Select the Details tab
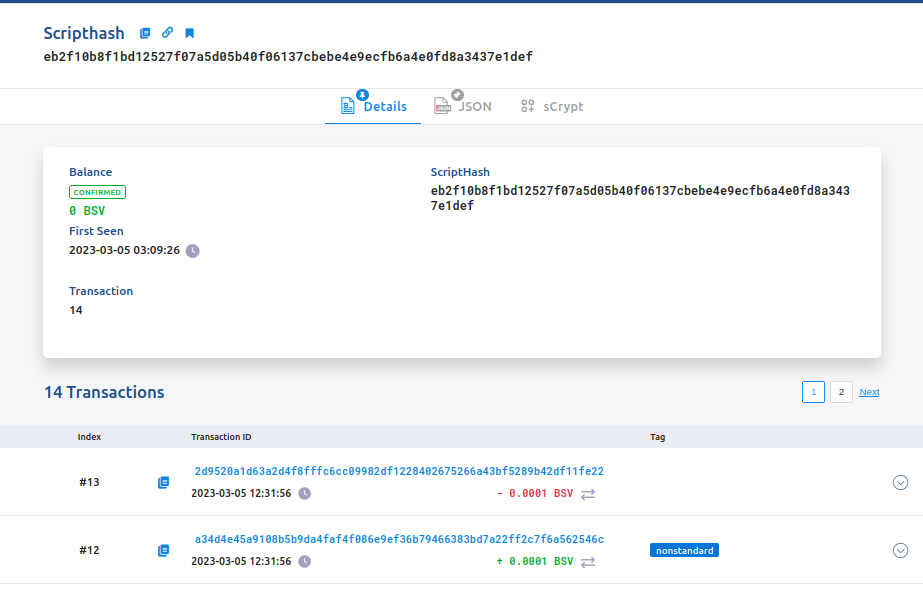Screen dimensions: 923x590 click(374, 106)
